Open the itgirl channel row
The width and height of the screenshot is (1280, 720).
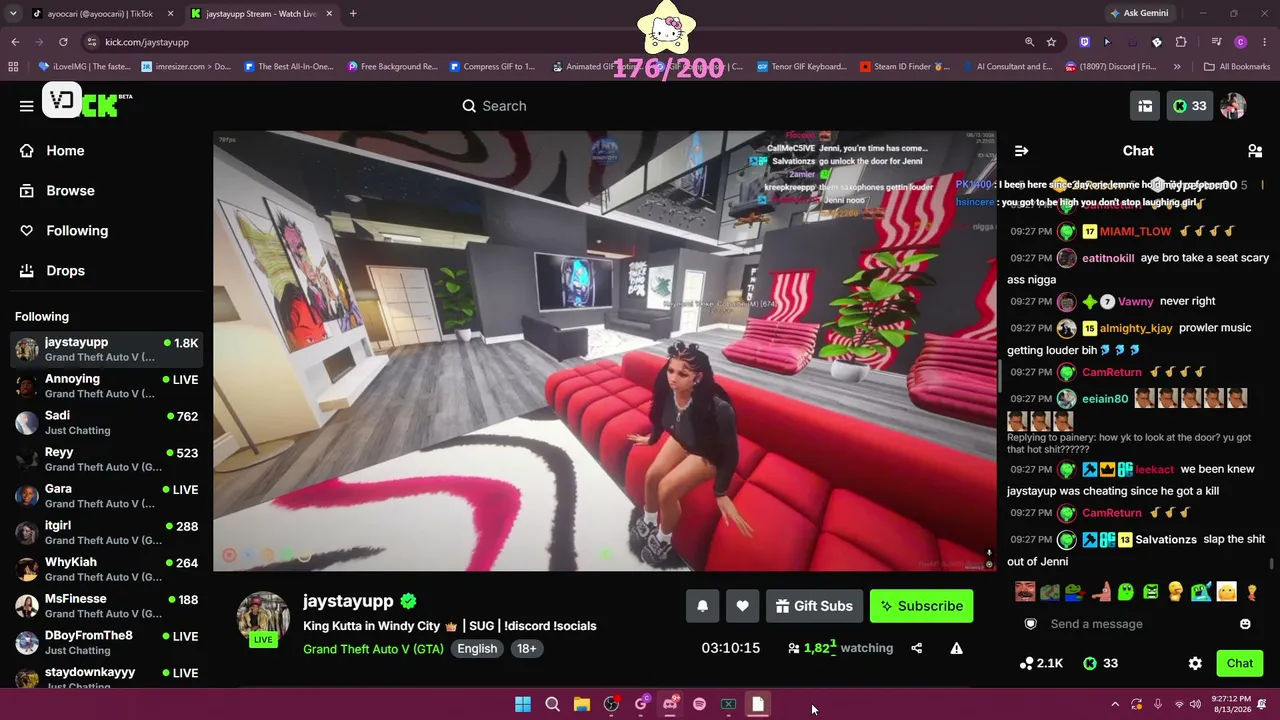click(x=106, y=532)
